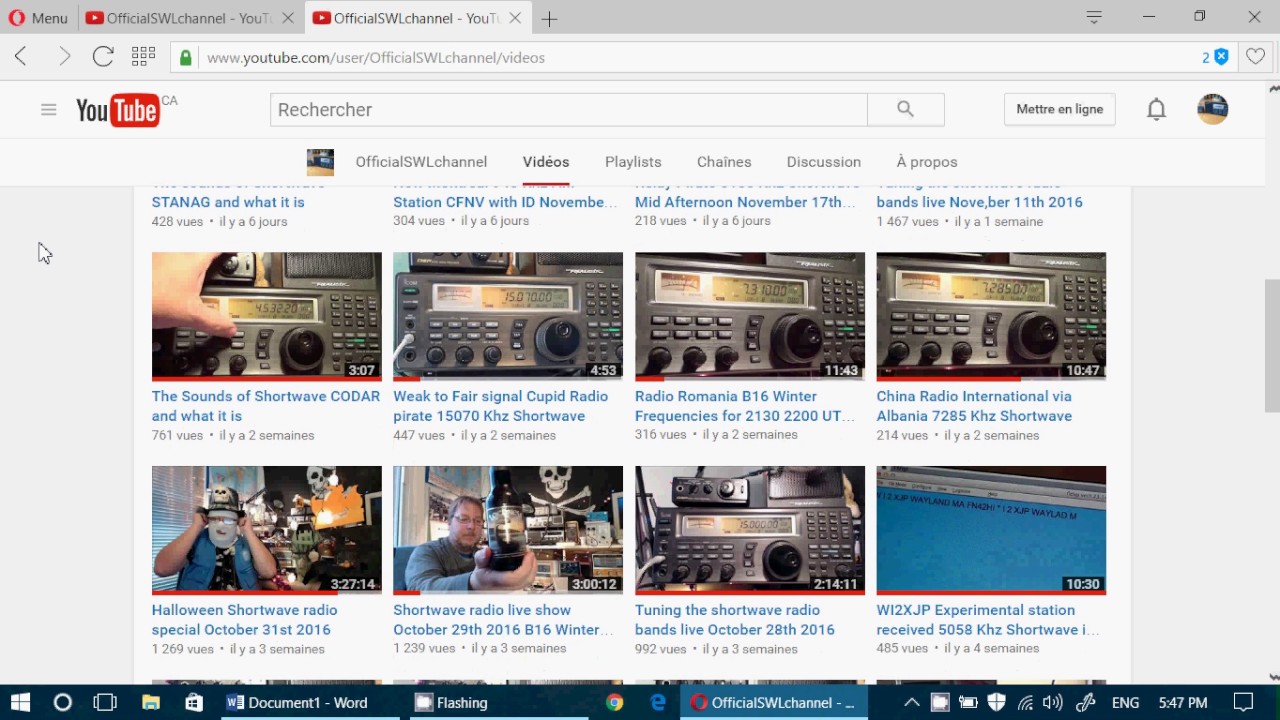The width and height of the screenshot is (1280, 720).
Task: Open Tuning bands live October 28th link
Action: 735,620
